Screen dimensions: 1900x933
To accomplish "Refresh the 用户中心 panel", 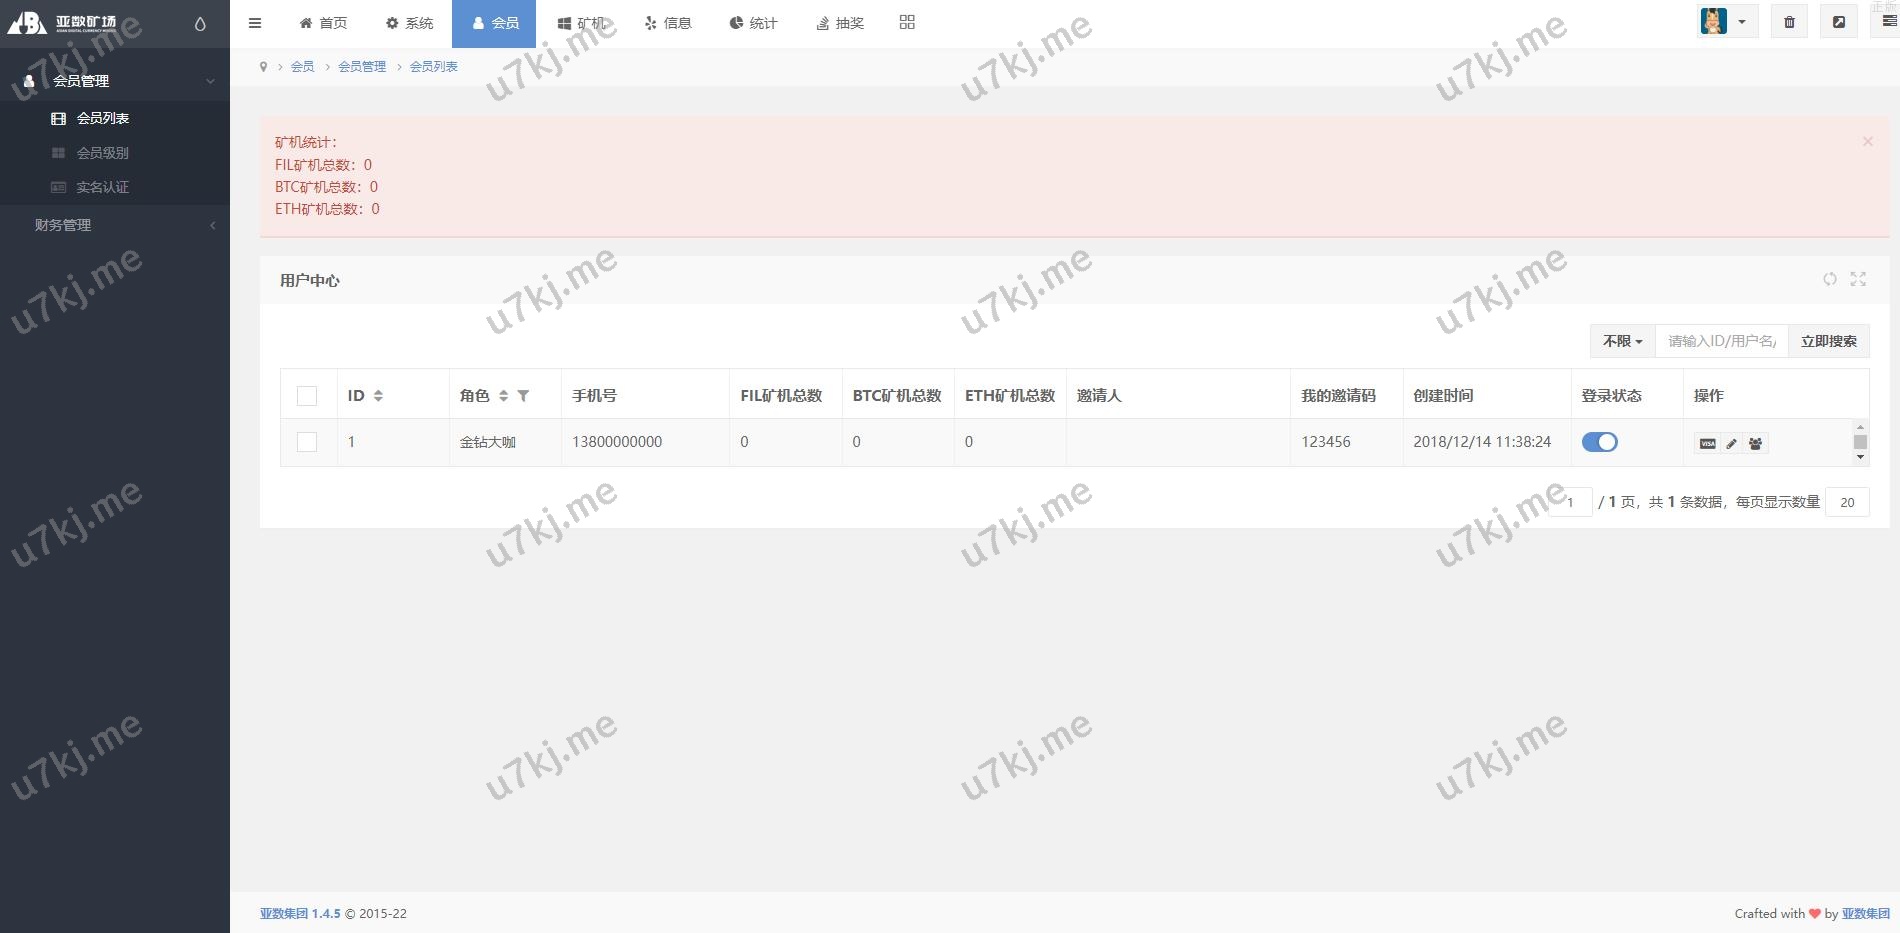I will coord(1829,280).
